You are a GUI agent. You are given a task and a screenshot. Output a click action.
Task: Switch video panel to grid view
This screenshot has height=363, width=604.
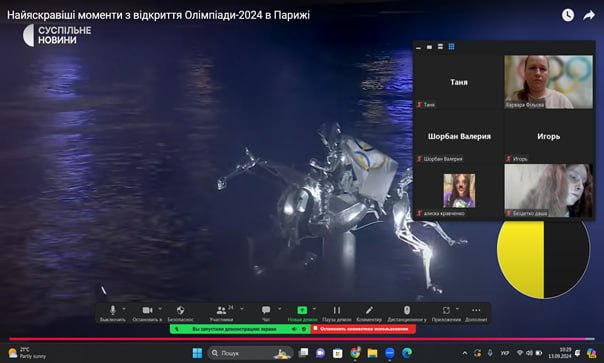tap(451, 47)
